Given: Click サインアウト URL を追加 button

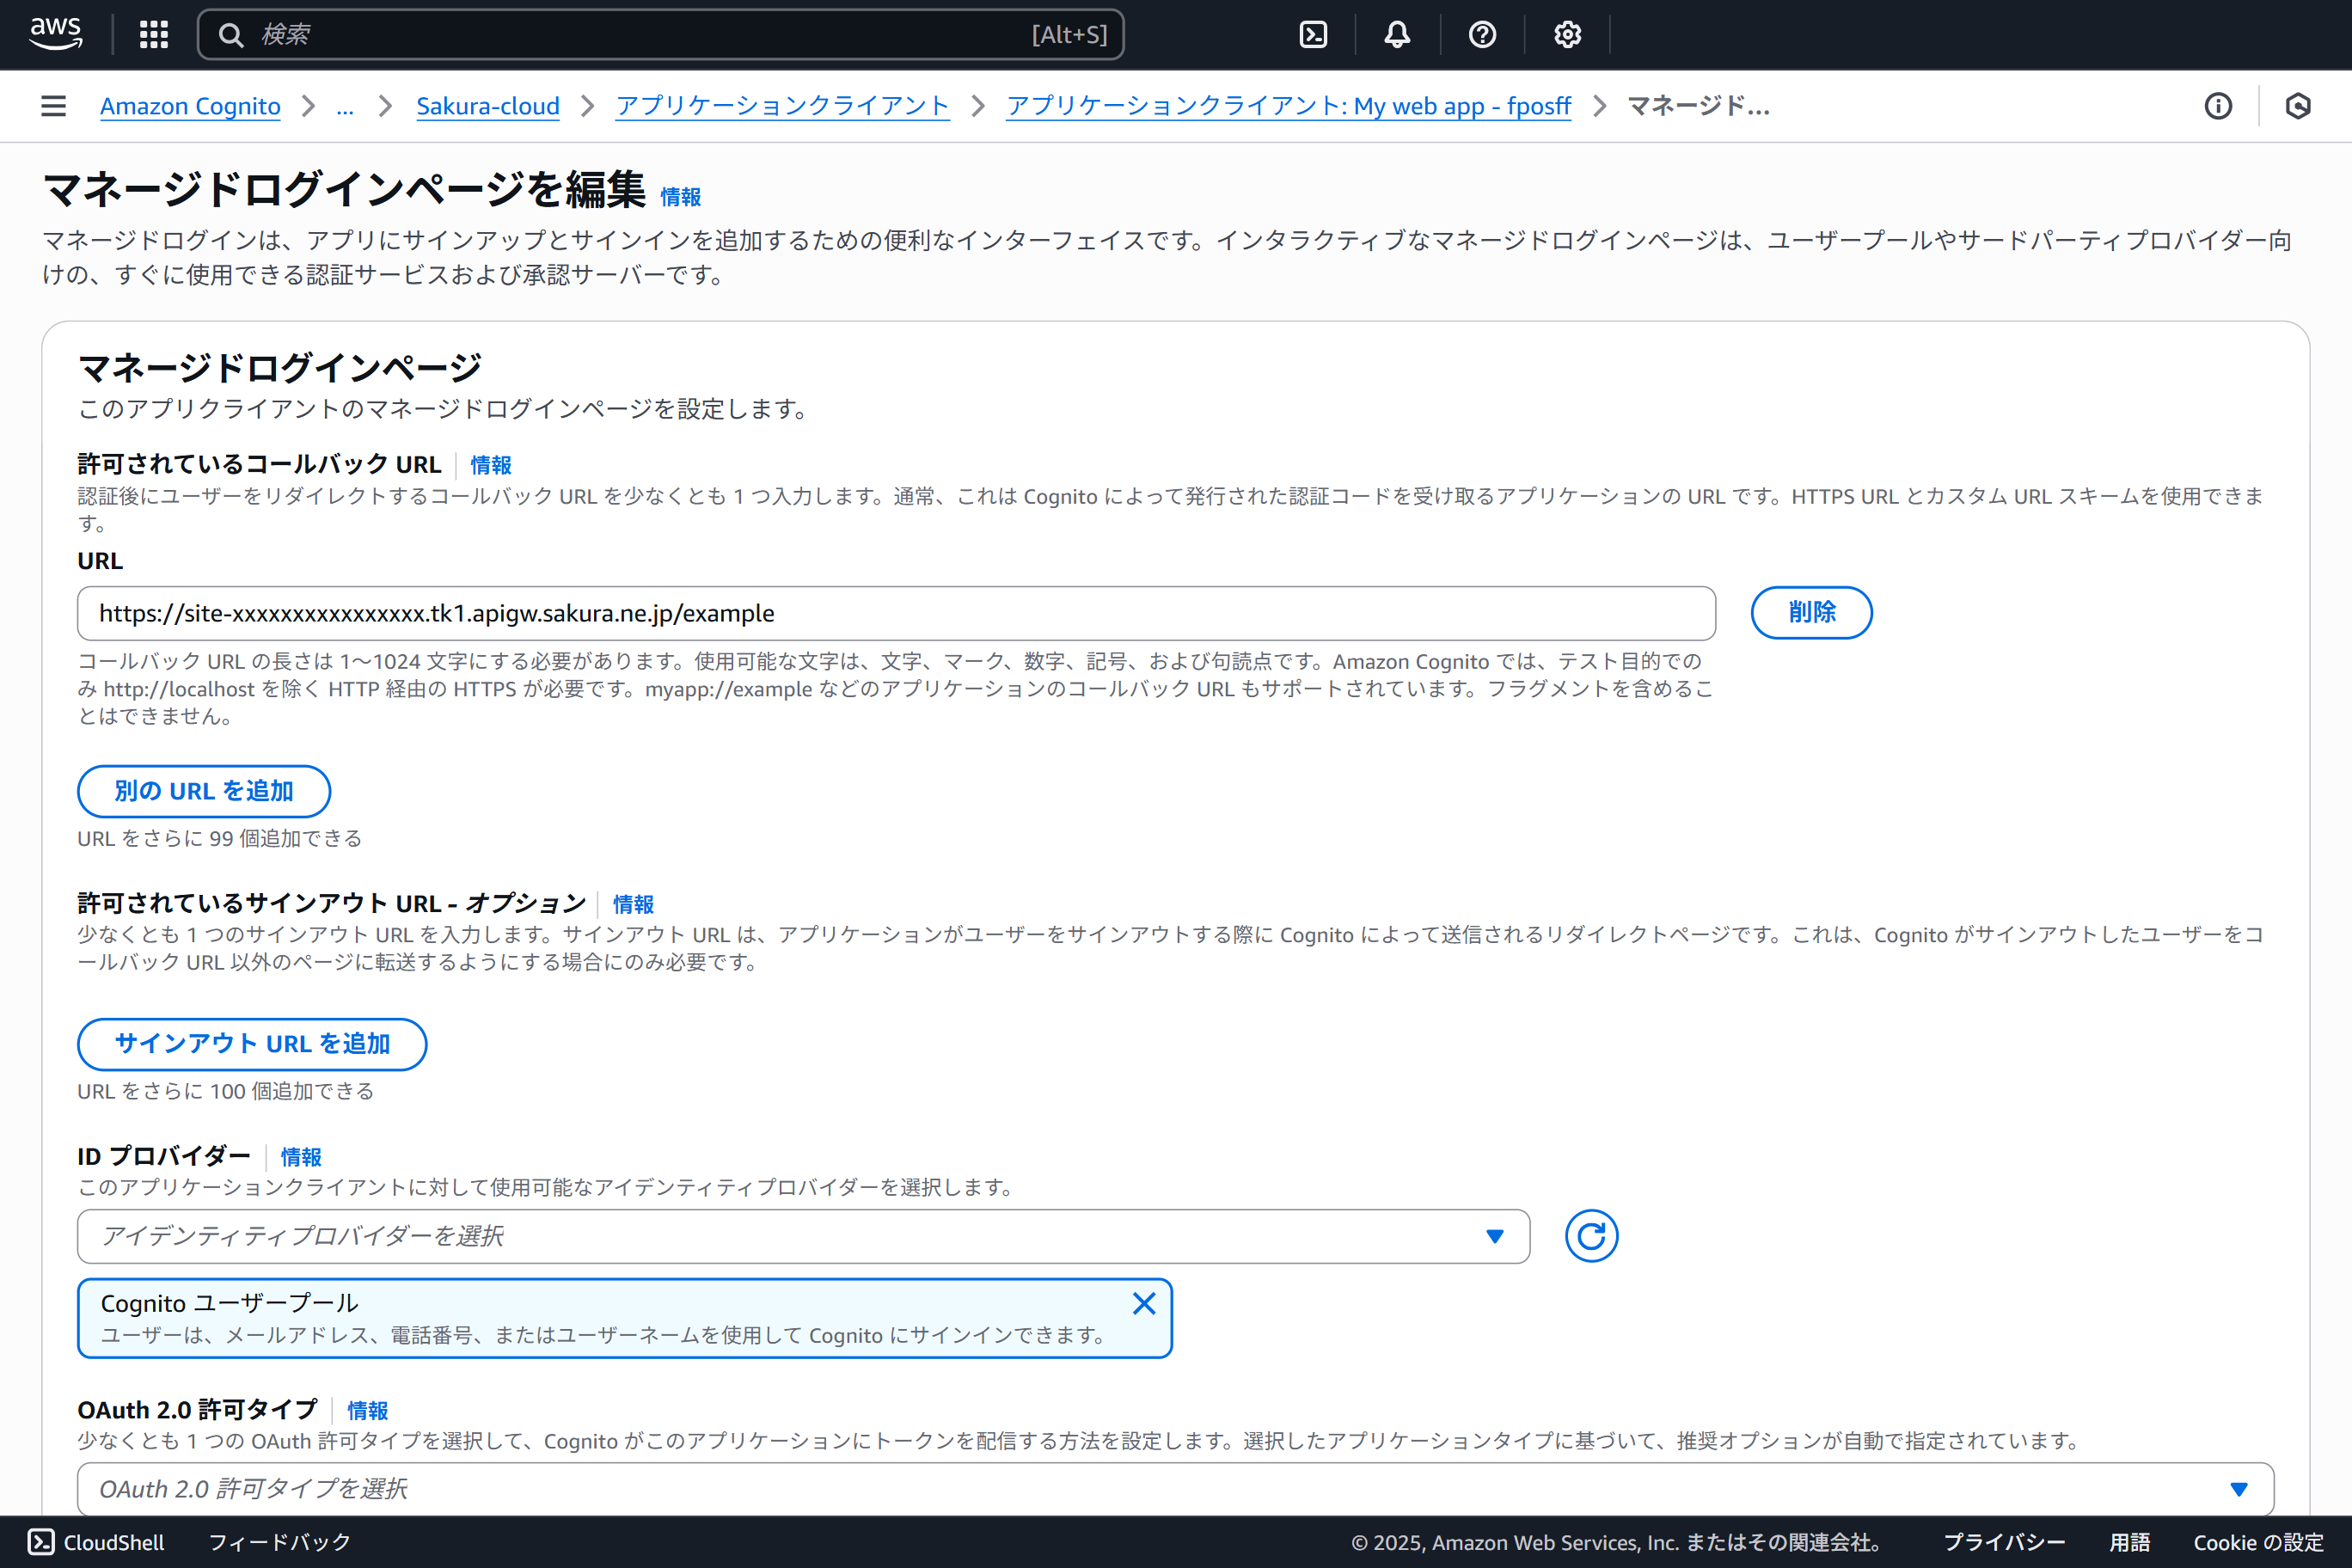Looking at the screenshot, I should point(252,1044).
